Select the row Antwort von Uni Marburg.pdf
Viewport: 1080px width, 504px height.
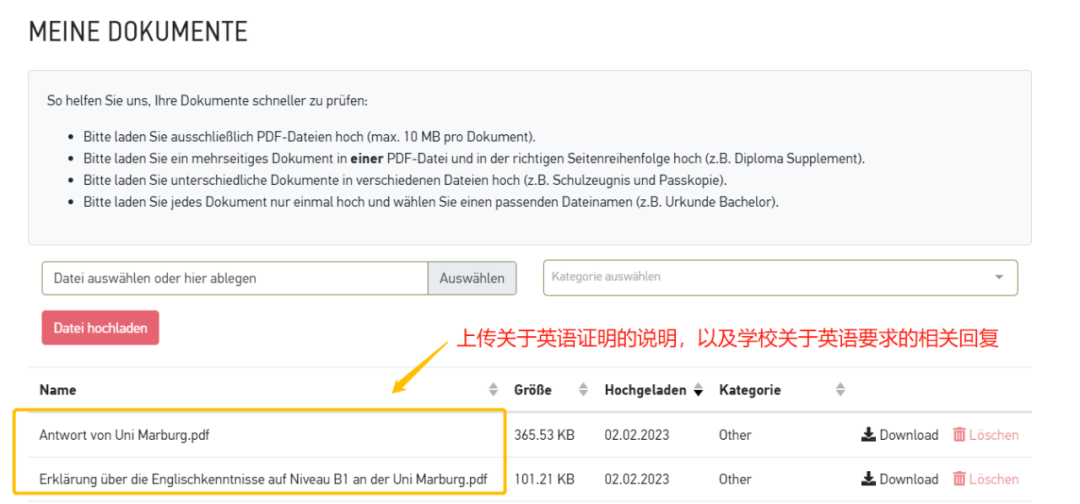point(124,435)
